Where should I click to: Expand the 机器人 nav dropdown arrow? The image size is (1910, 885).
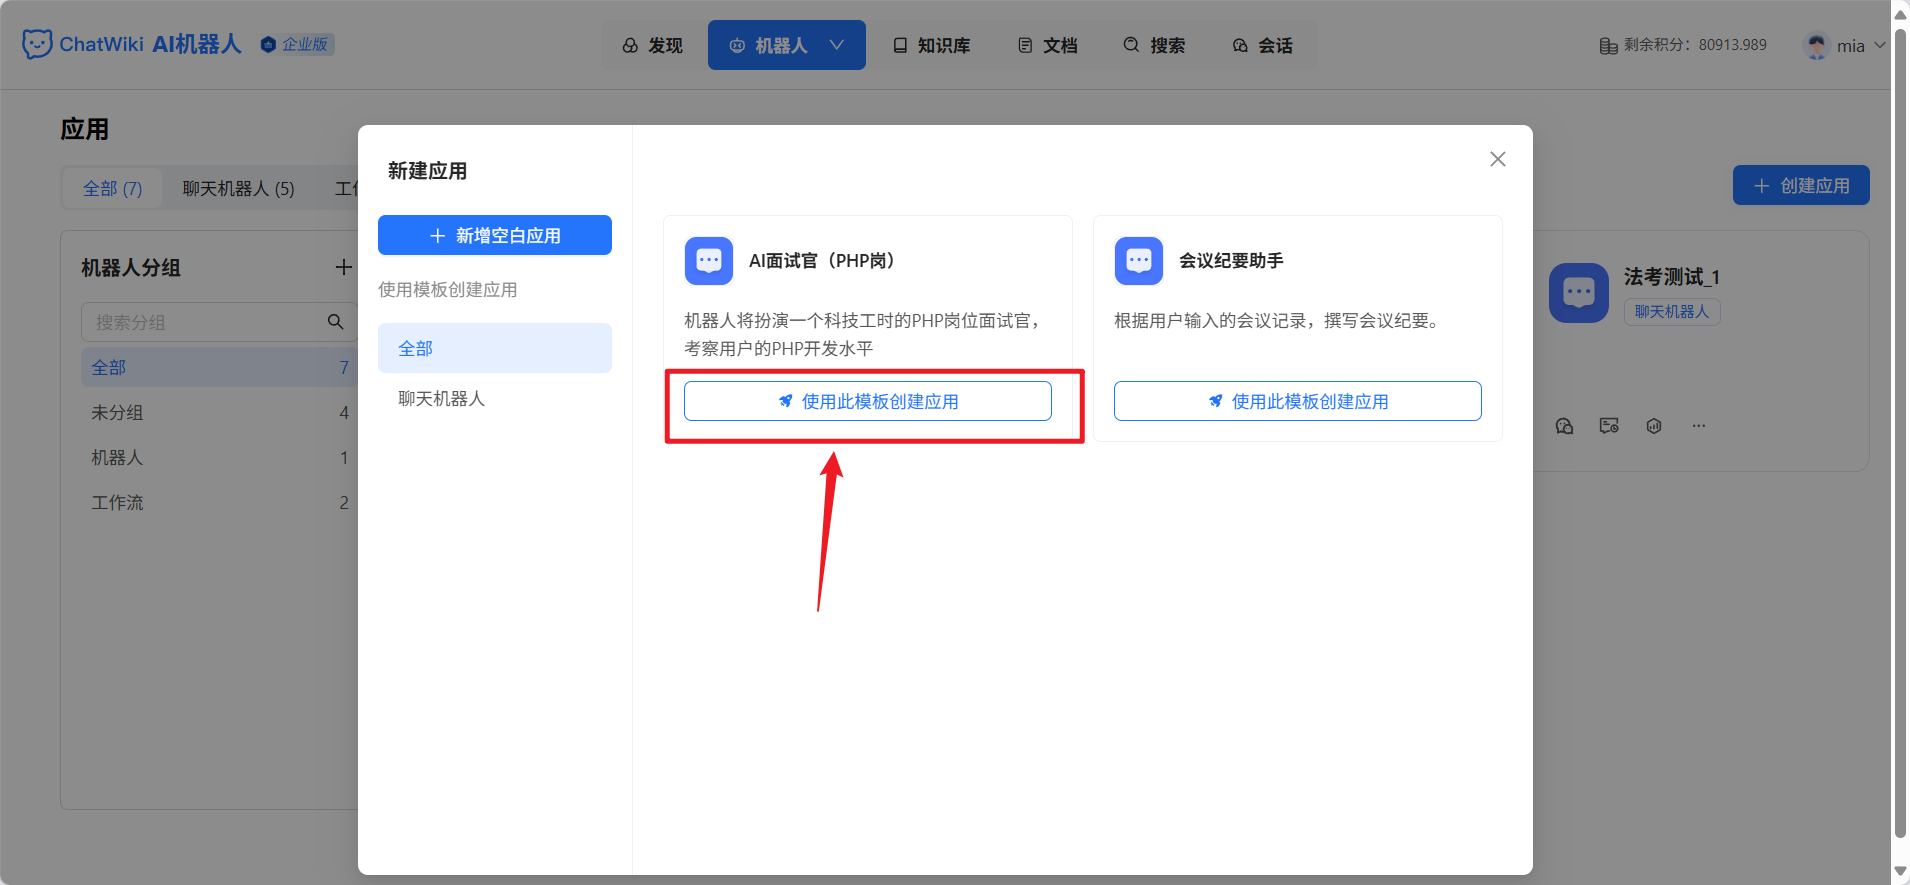coord(837,45)
